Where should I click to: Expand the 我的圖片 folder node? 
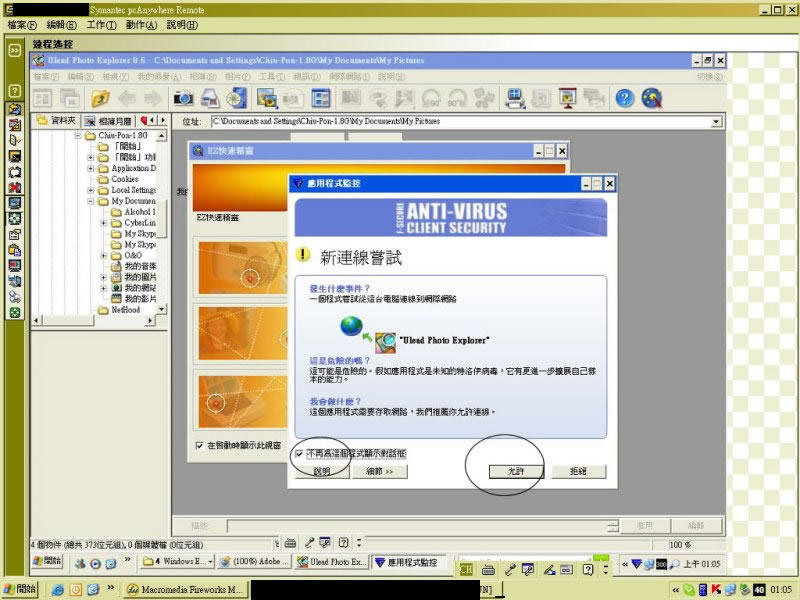[104, 278]
